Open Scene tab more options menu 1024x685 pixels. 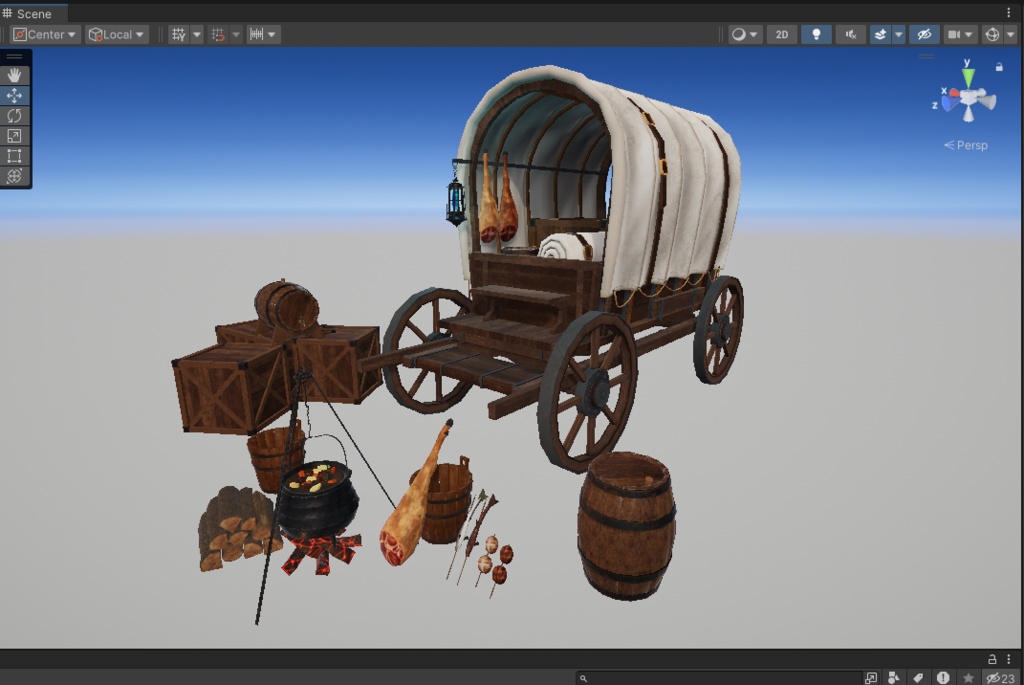pyautogui.click(x=1008, y=12)
